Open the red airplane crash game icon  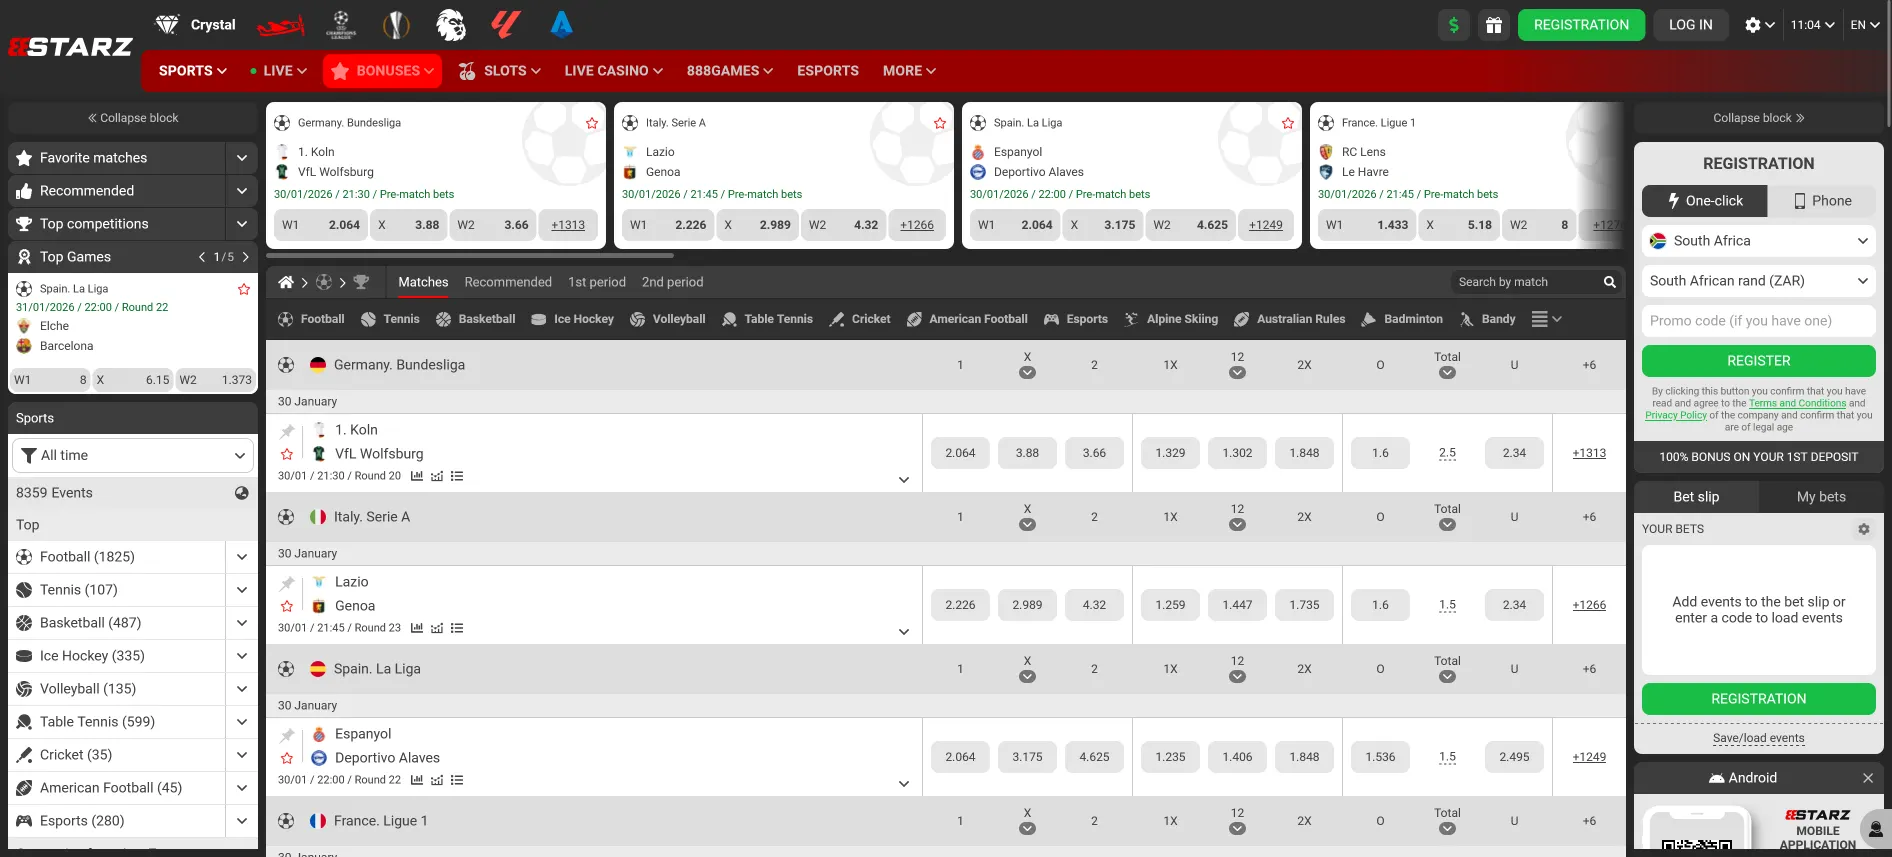[x=281, y=25]
